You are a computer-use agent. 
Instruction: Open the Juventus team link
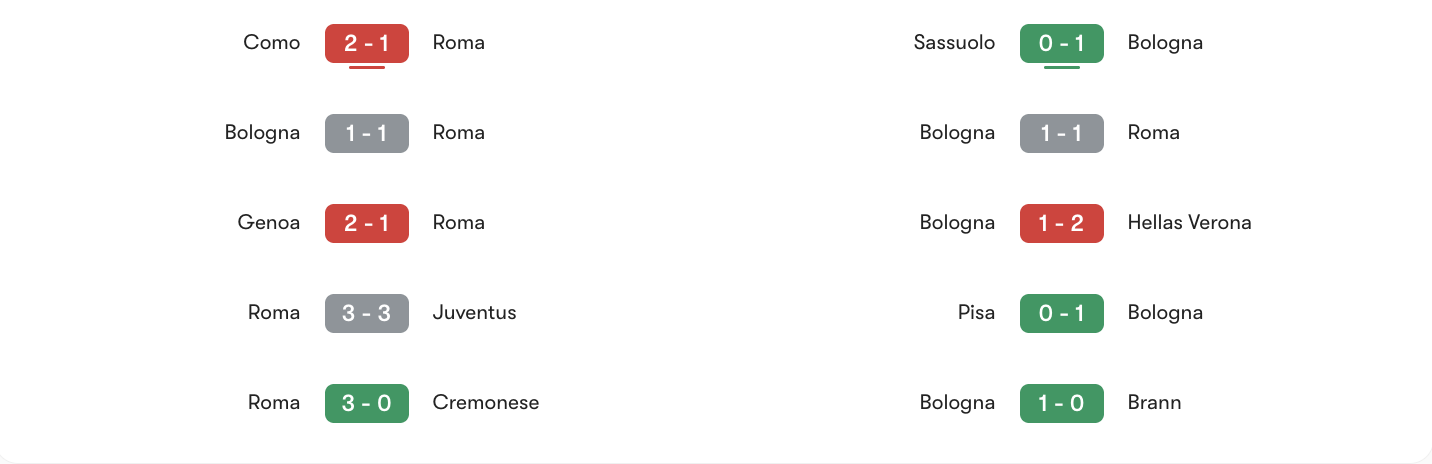(x=474, y=313)
